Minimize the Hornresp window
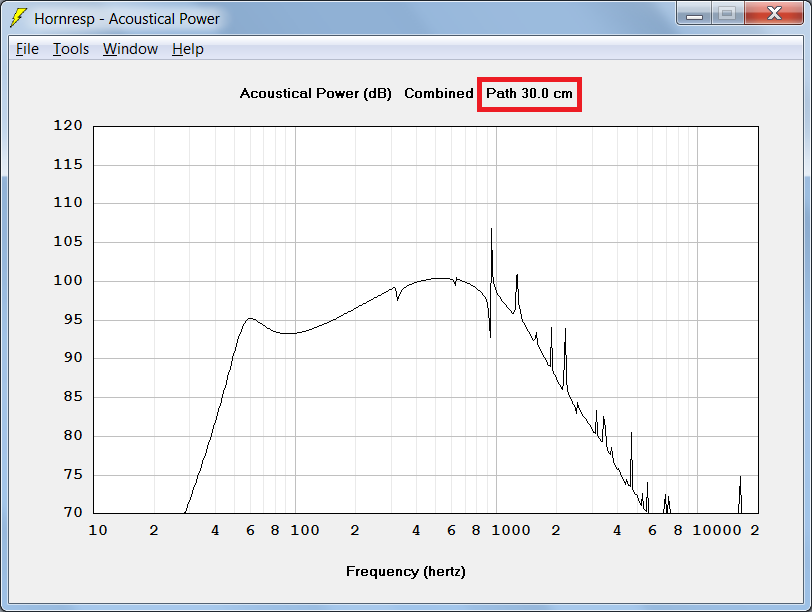The height and width of the screenshot is (612, 812). (x=694, y=13)
